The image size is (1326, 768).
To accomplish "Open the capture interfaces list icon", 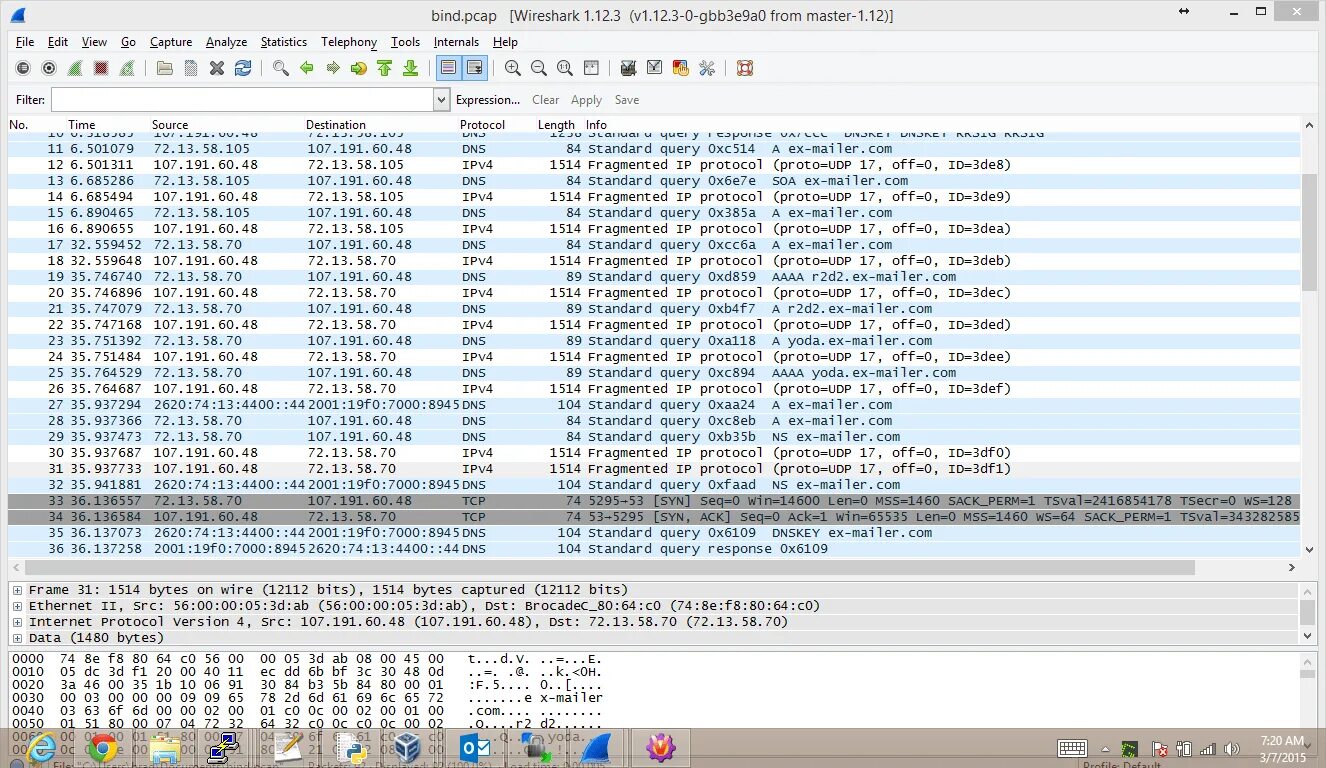I will point(23,68).
